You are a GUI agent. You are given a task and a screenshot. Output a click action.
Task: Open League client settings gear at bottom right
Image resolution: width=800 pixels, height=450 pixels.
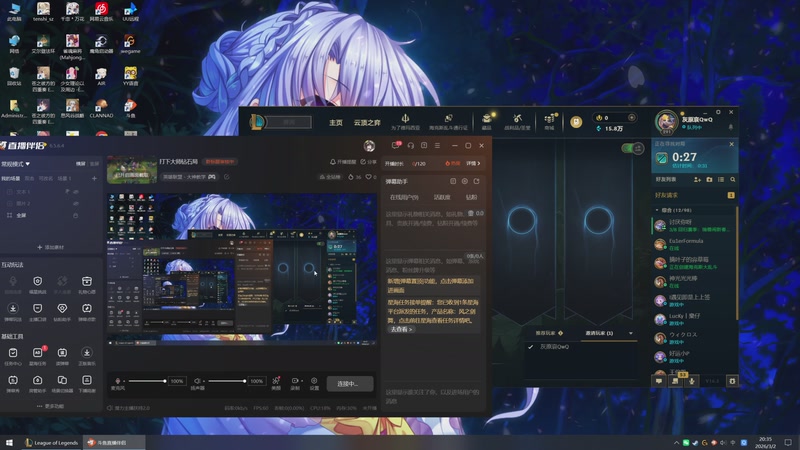[x=732, y=381]
